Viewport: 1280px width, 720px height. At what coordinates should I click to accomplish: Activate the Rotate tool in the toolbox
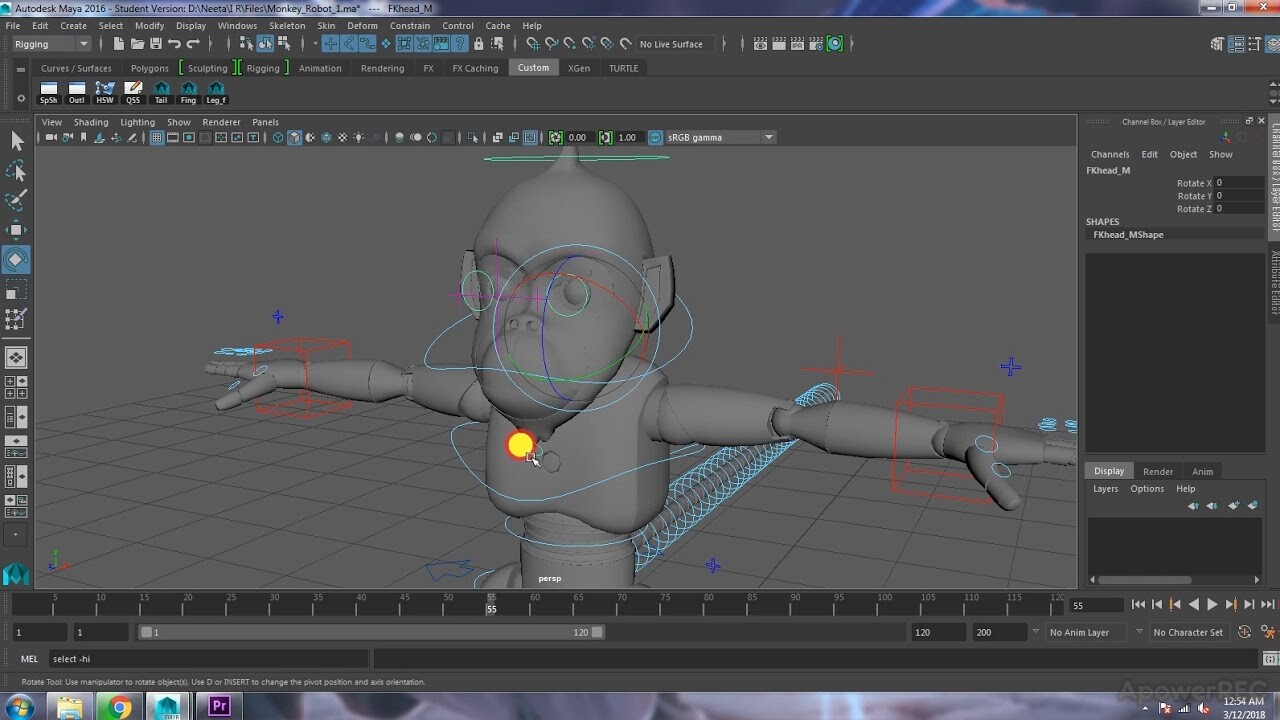17,259
